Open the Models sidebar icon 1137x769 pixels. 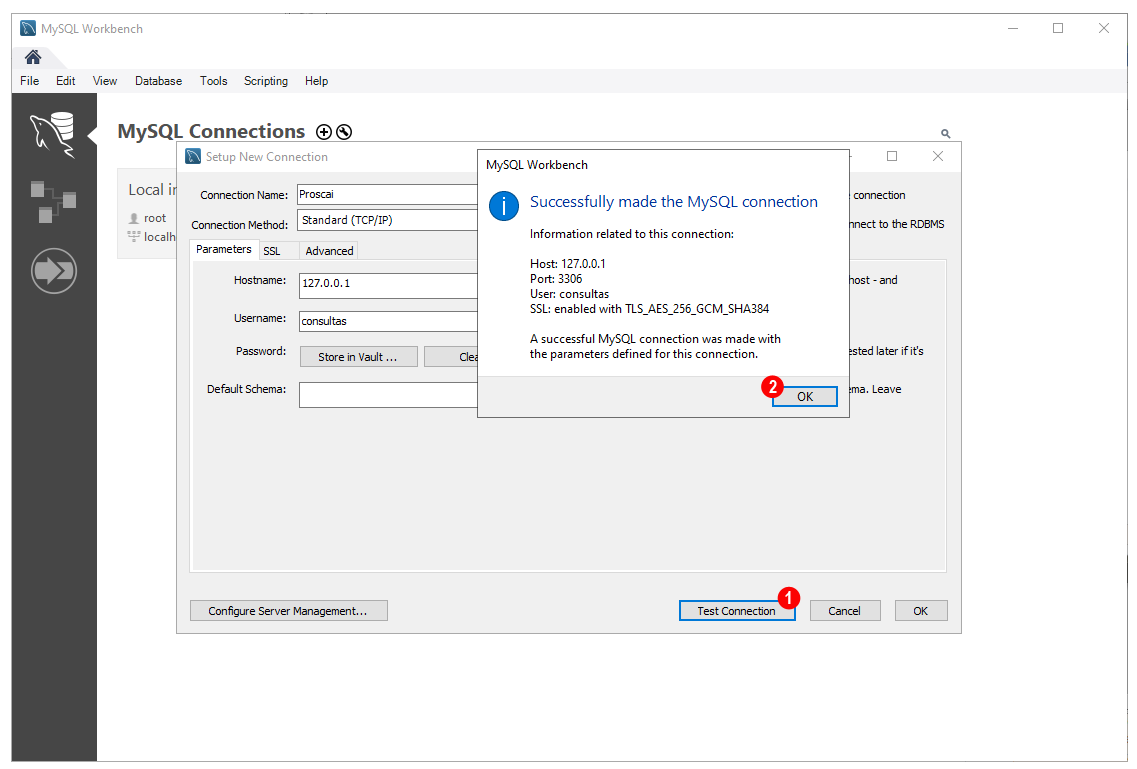[x=53, y=201]
